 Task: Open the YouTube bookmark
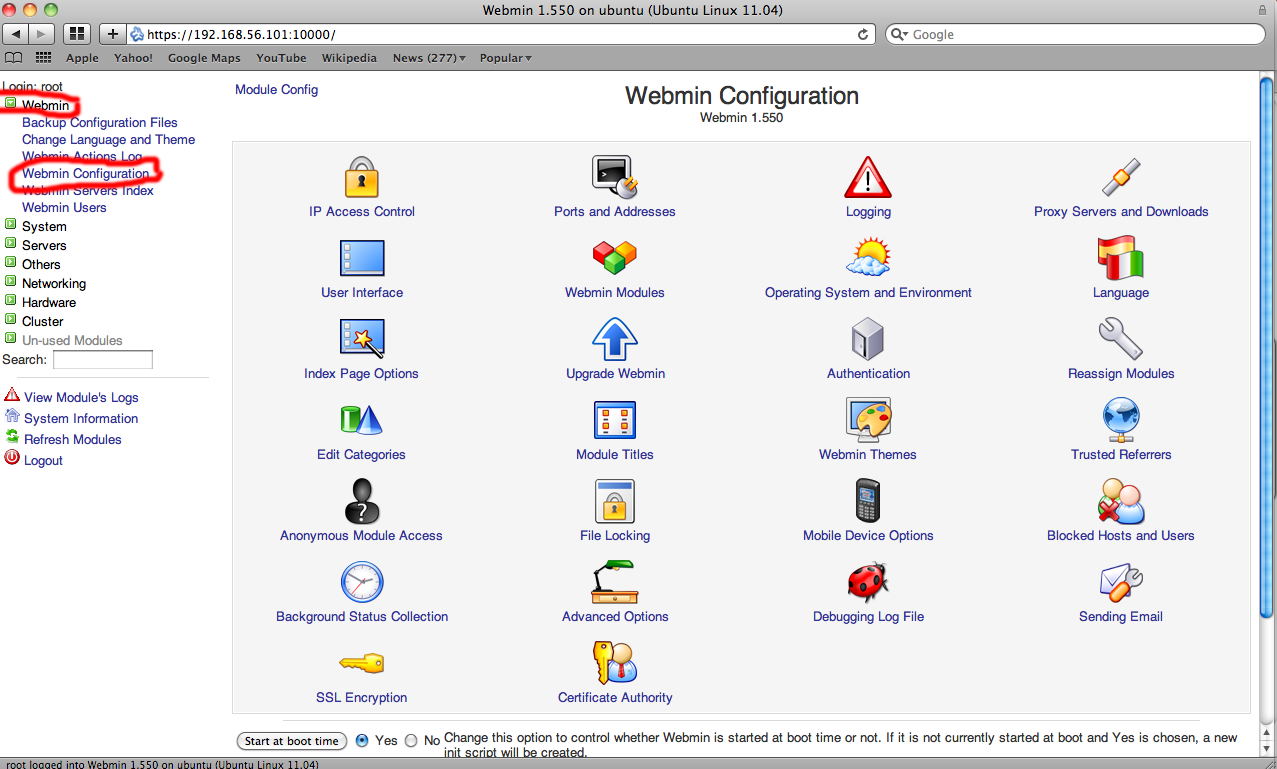[x=281, y=58]
